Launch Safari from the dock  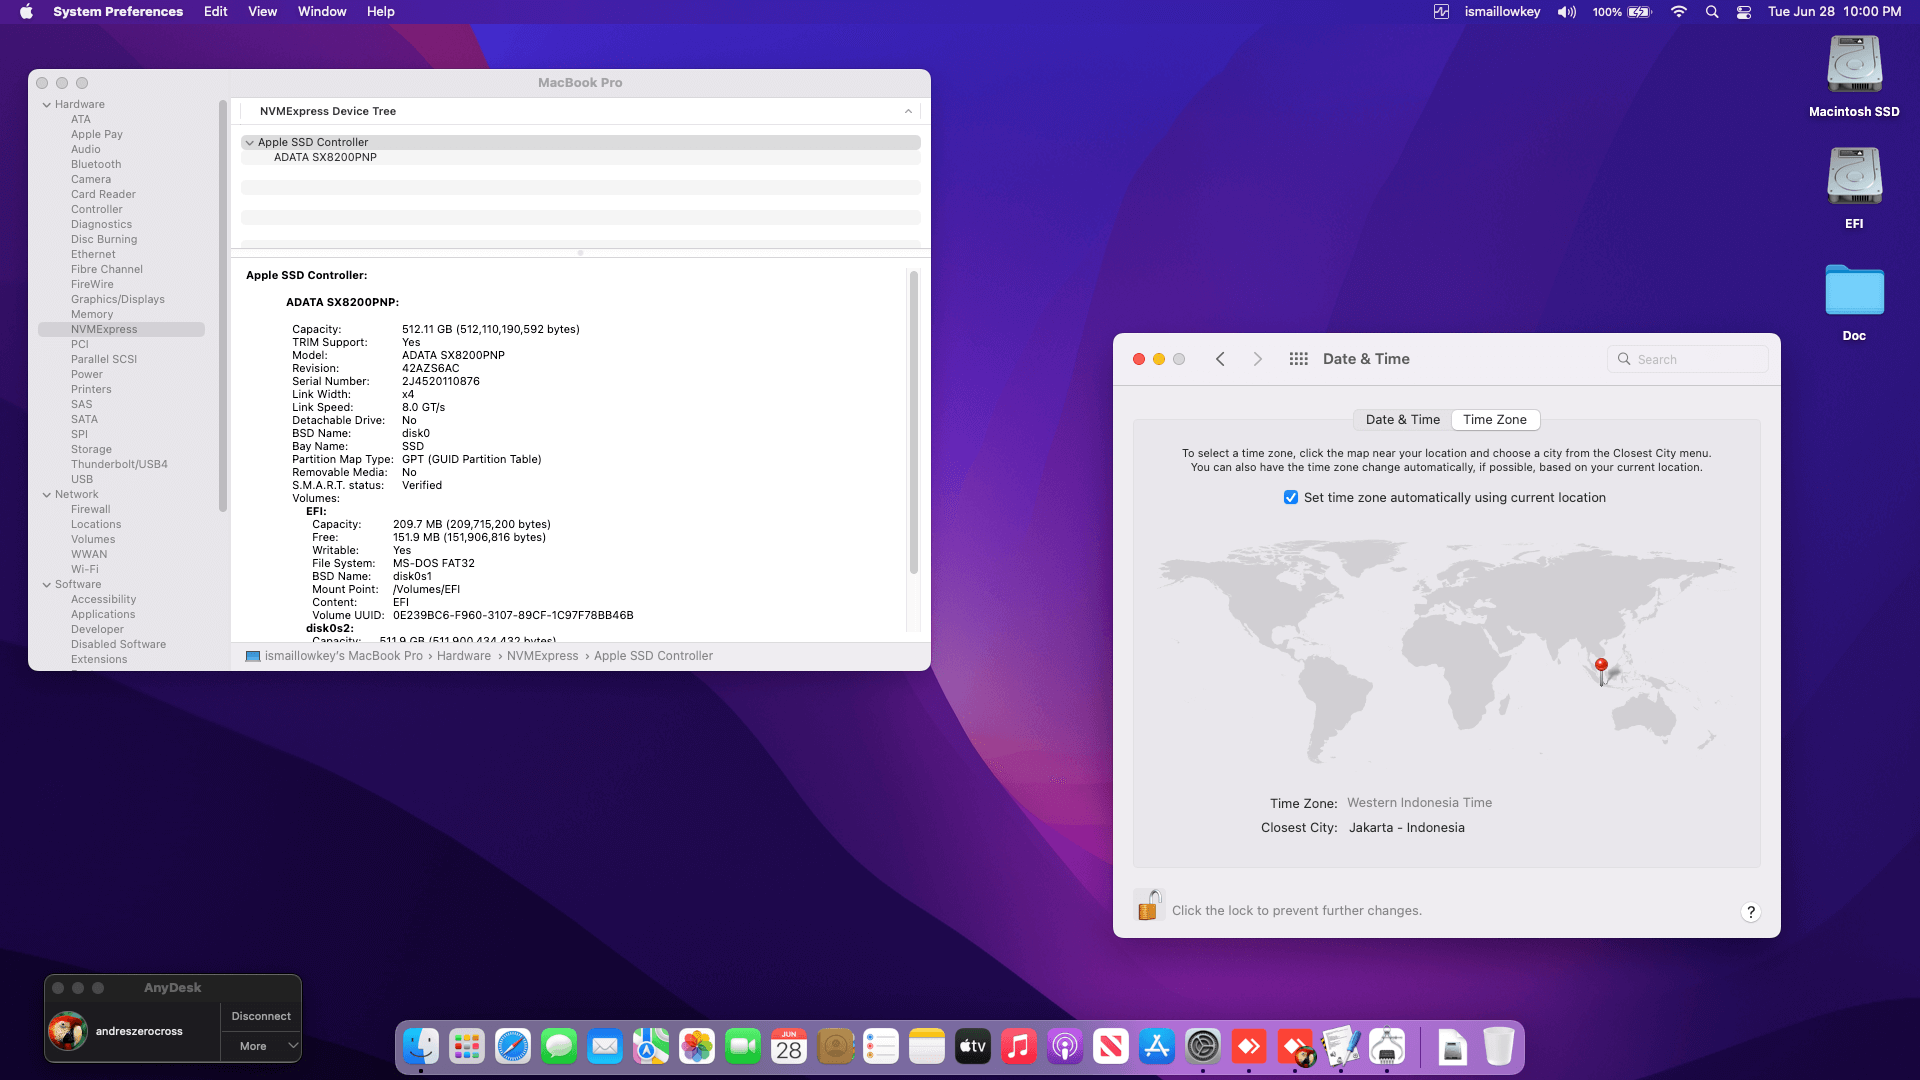click(513, 1047)
